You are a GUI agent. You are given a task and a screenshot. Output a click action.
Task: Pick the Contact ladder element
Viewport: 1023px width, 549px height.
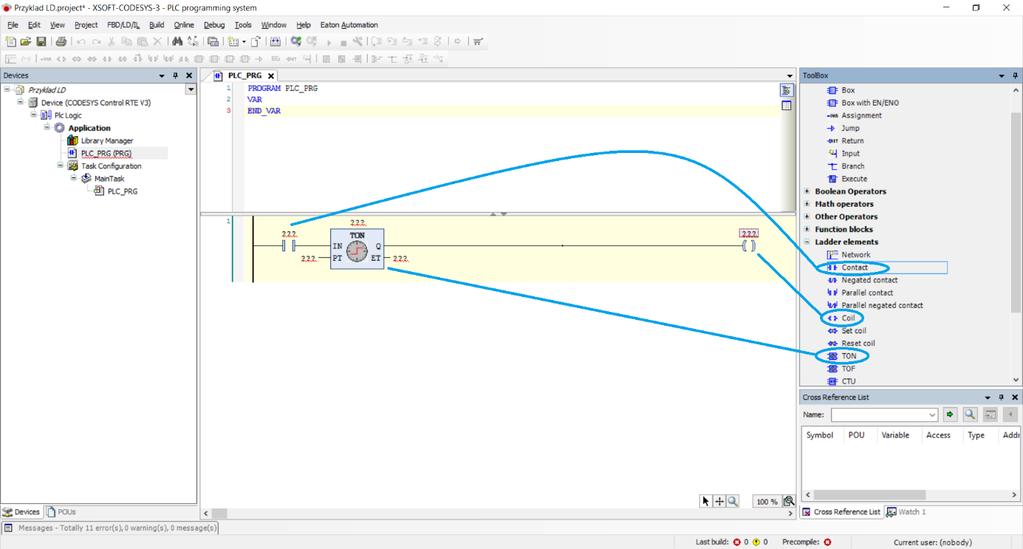(x=847, y=268)
